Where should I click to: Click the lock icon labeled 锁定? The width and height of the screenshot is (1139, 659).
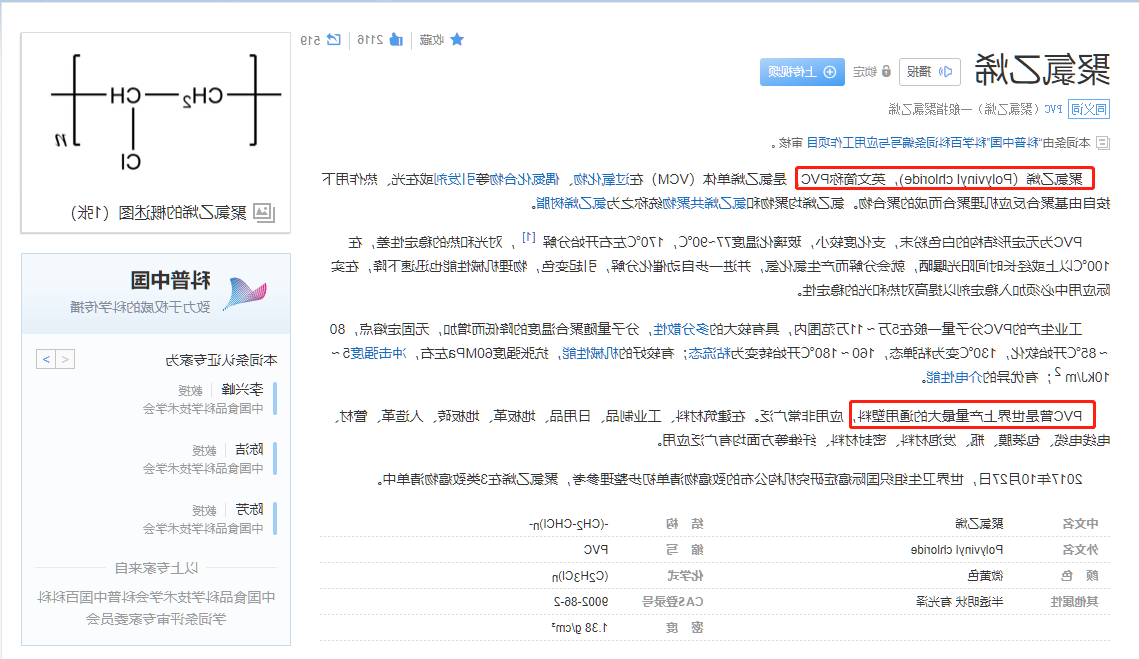pyautogui.click(x=886, y=71)
